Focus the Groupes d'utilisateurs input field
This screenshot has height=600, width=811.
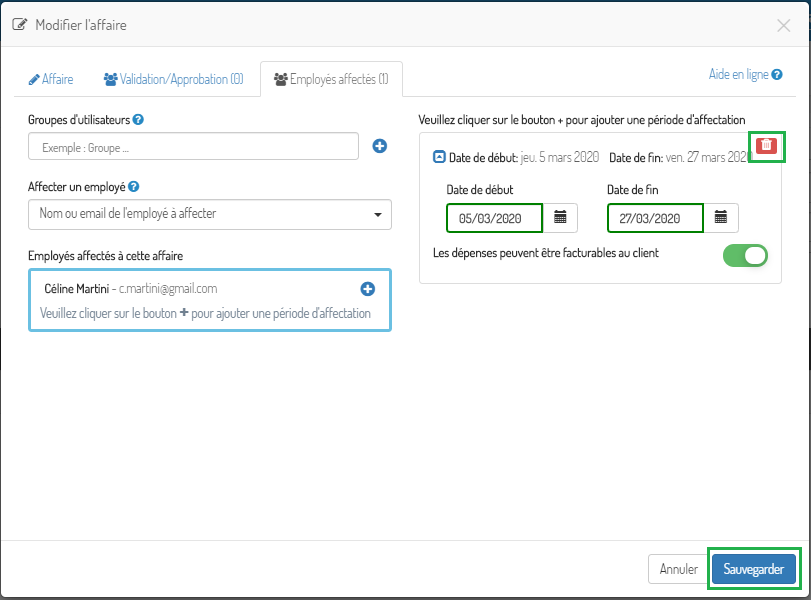point(193,146)
